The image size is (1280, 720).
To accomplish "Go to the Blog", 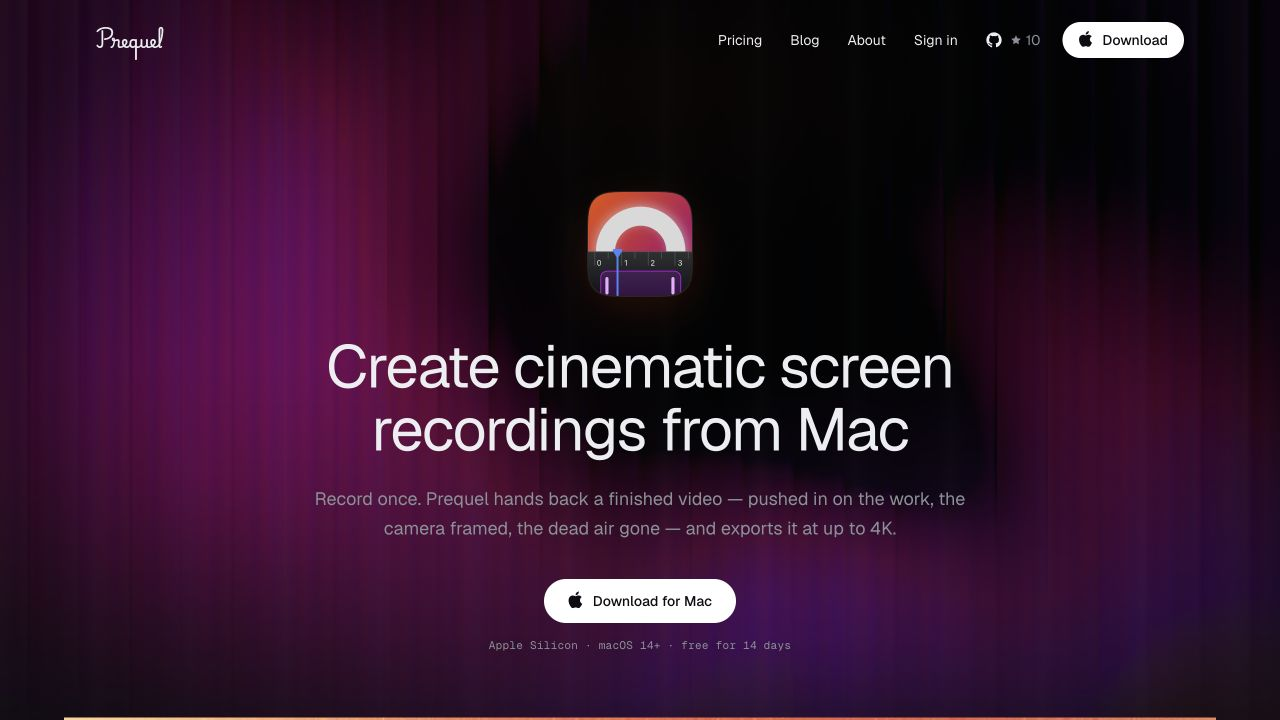I will 805,40.
